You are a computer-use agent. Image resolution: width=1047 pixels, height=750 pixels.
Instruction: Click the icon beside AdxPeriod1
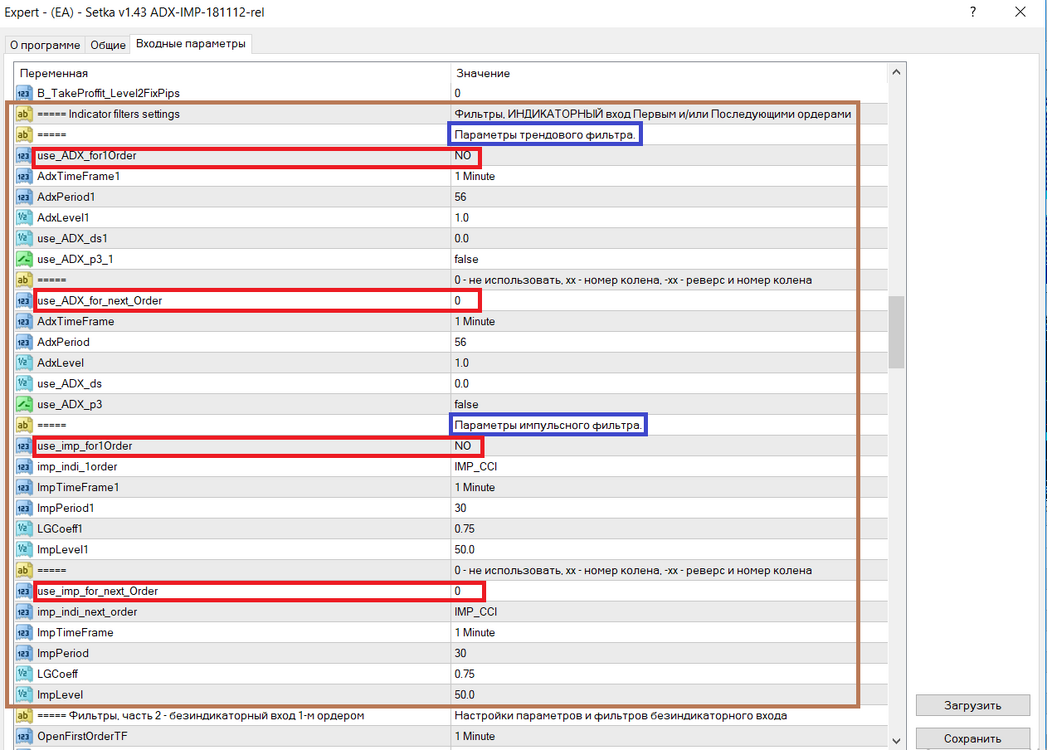click(x=24, y=197)
